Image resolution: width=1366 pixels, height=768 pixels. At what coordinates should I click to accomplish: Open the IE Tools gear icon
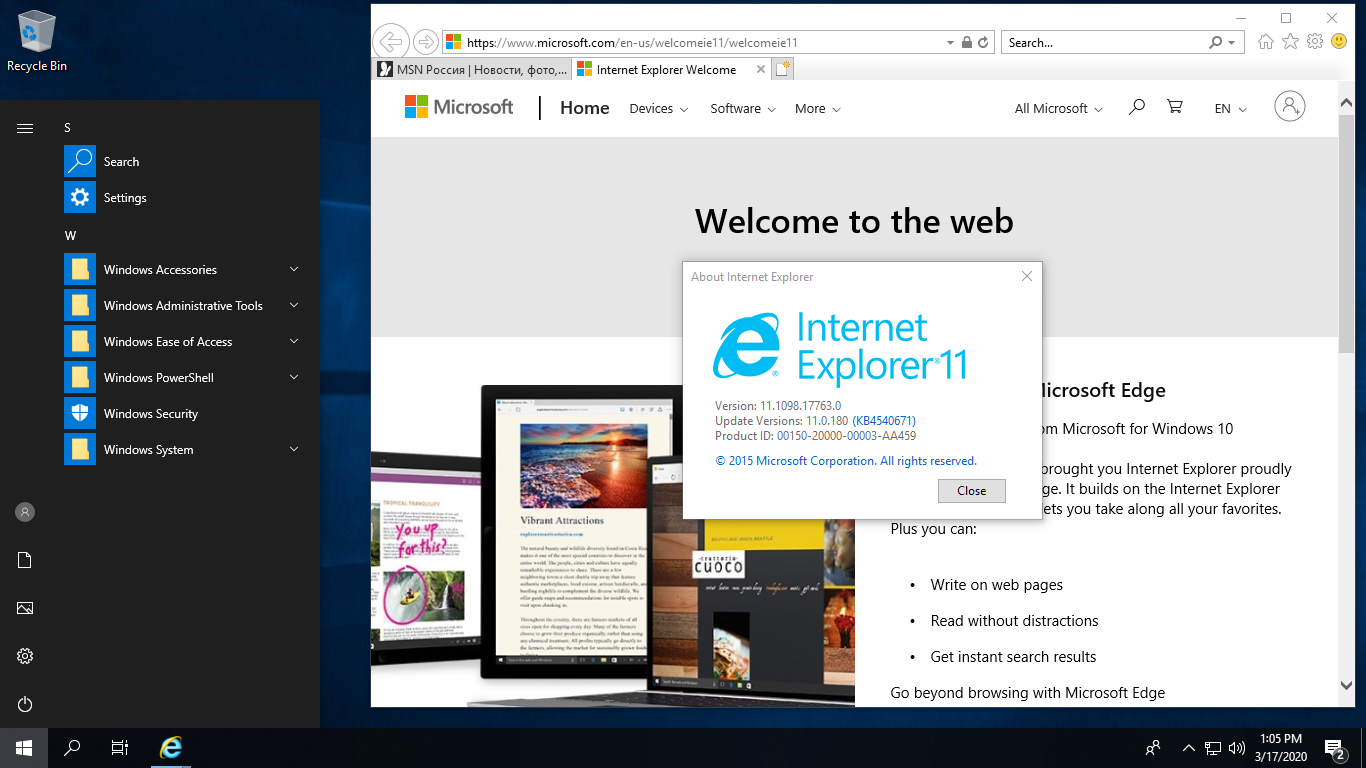tap(1314, 42)
